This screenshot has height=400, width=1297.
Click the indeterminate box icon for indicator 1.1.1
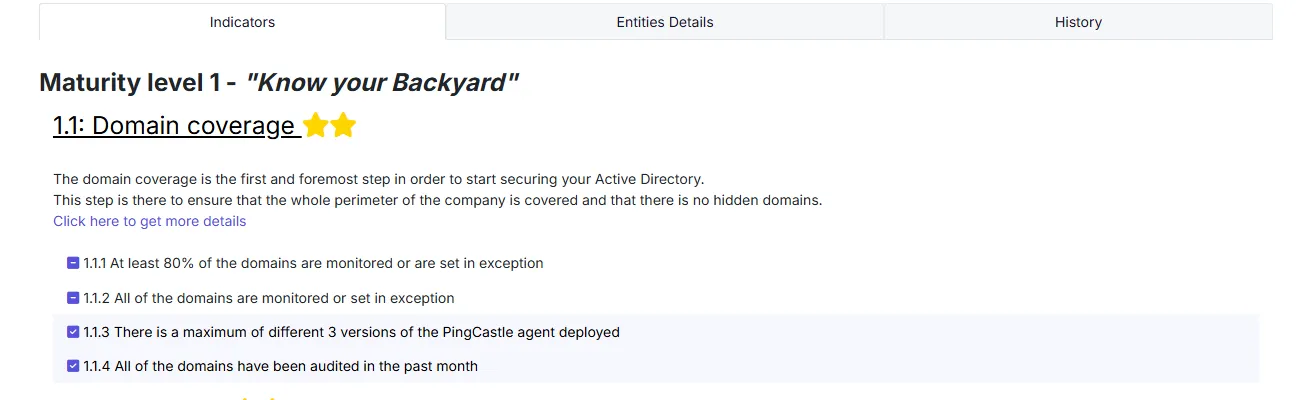[x=73, y=263]
